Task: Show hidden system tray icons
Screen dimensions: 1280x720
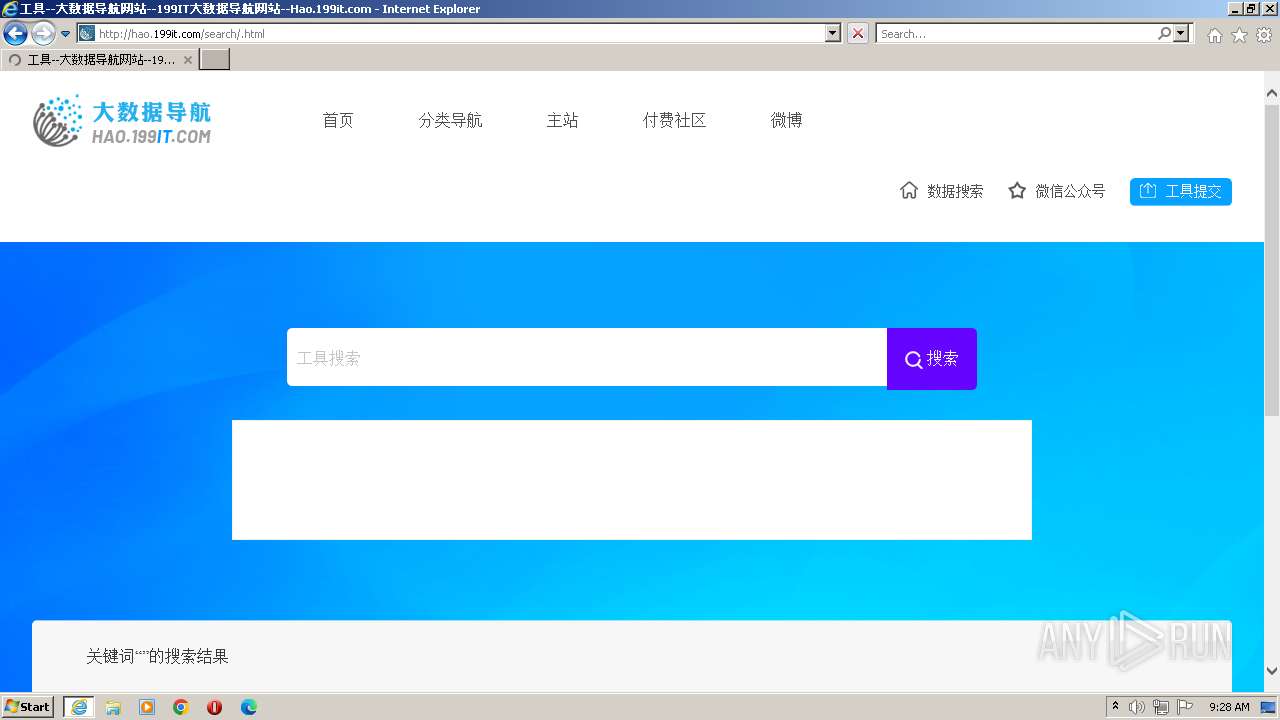Action: tap(1115, 707)
